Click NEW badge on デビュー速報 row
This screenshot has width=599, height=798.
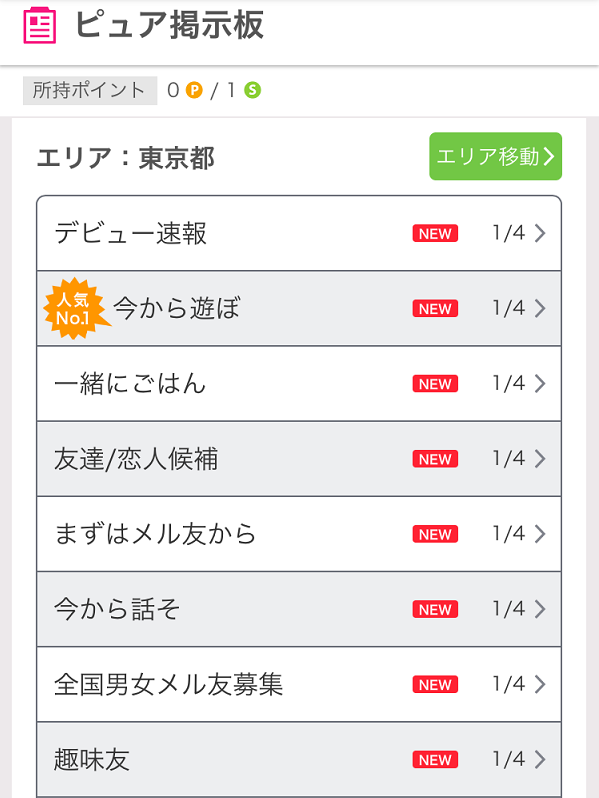pos(435,233)
